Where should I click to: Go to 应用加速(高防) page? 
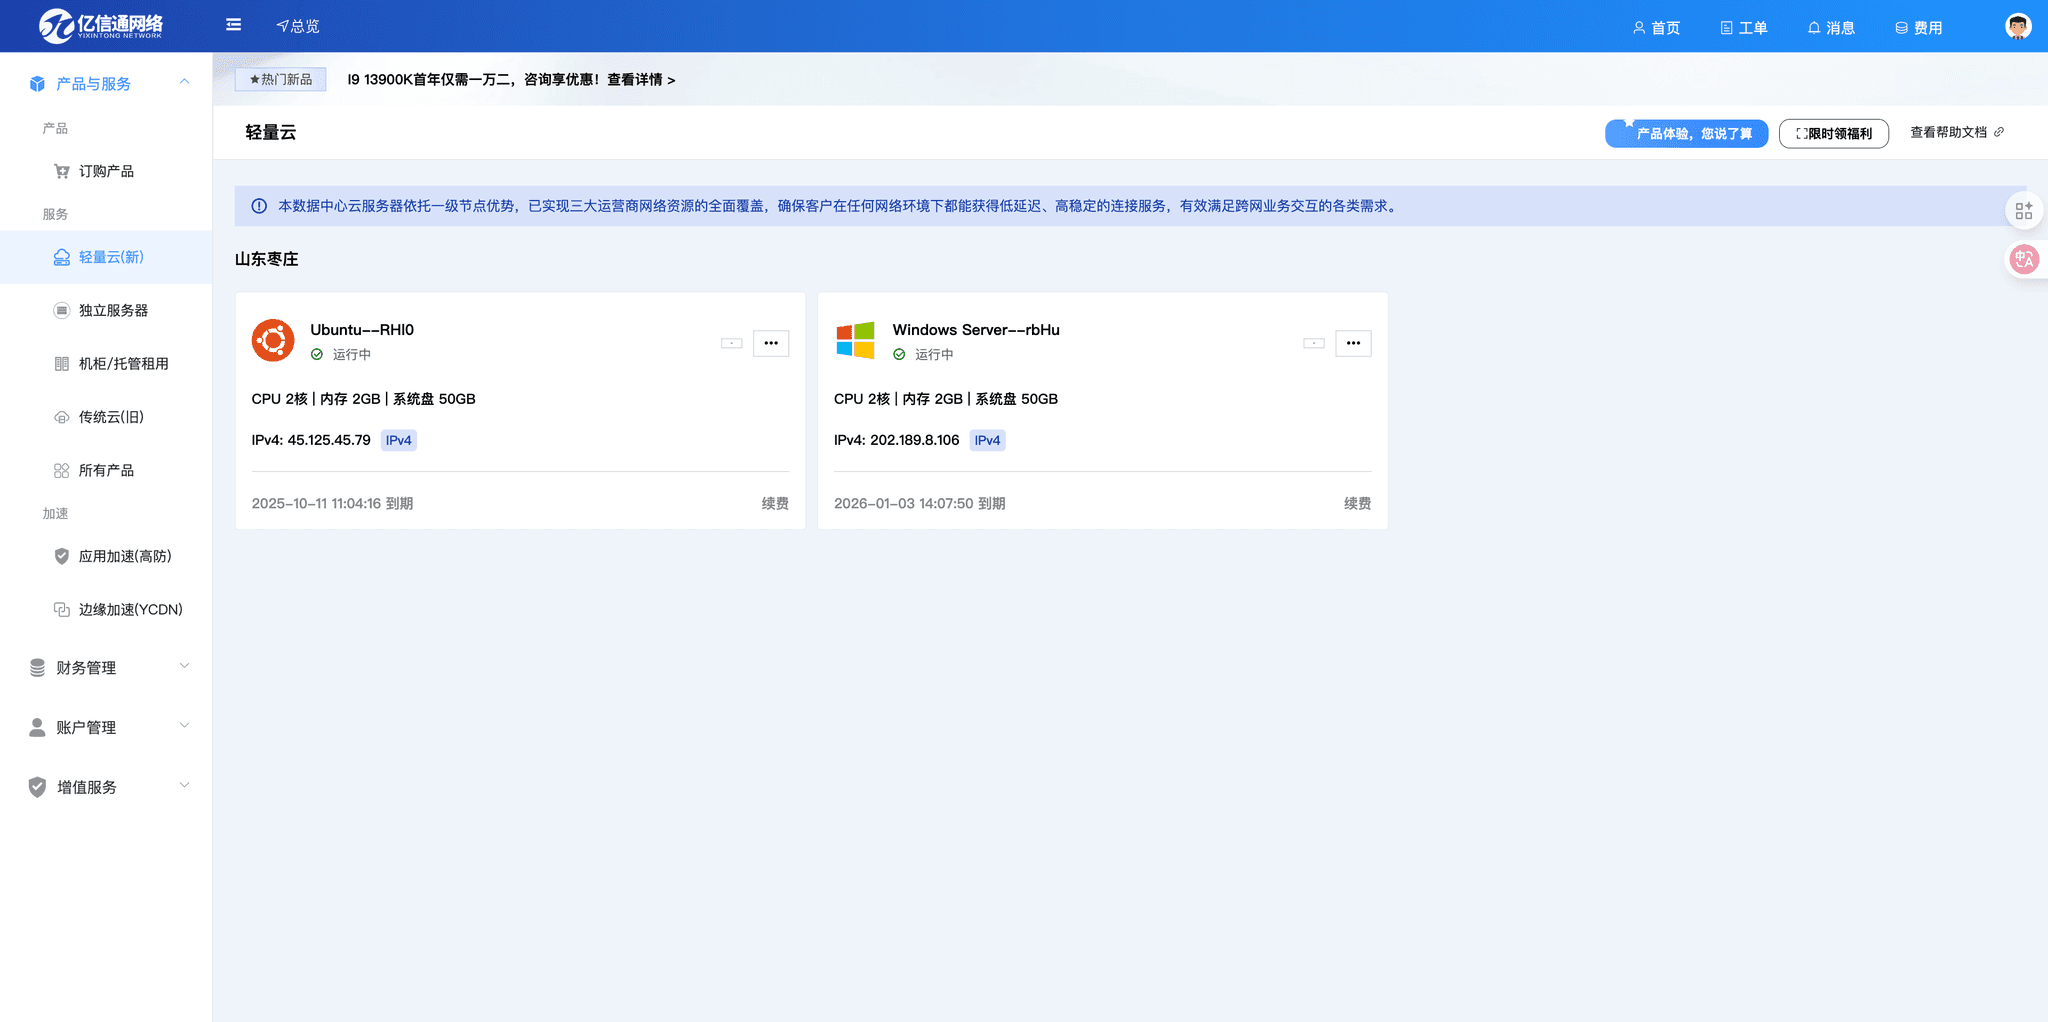(124, 557)
